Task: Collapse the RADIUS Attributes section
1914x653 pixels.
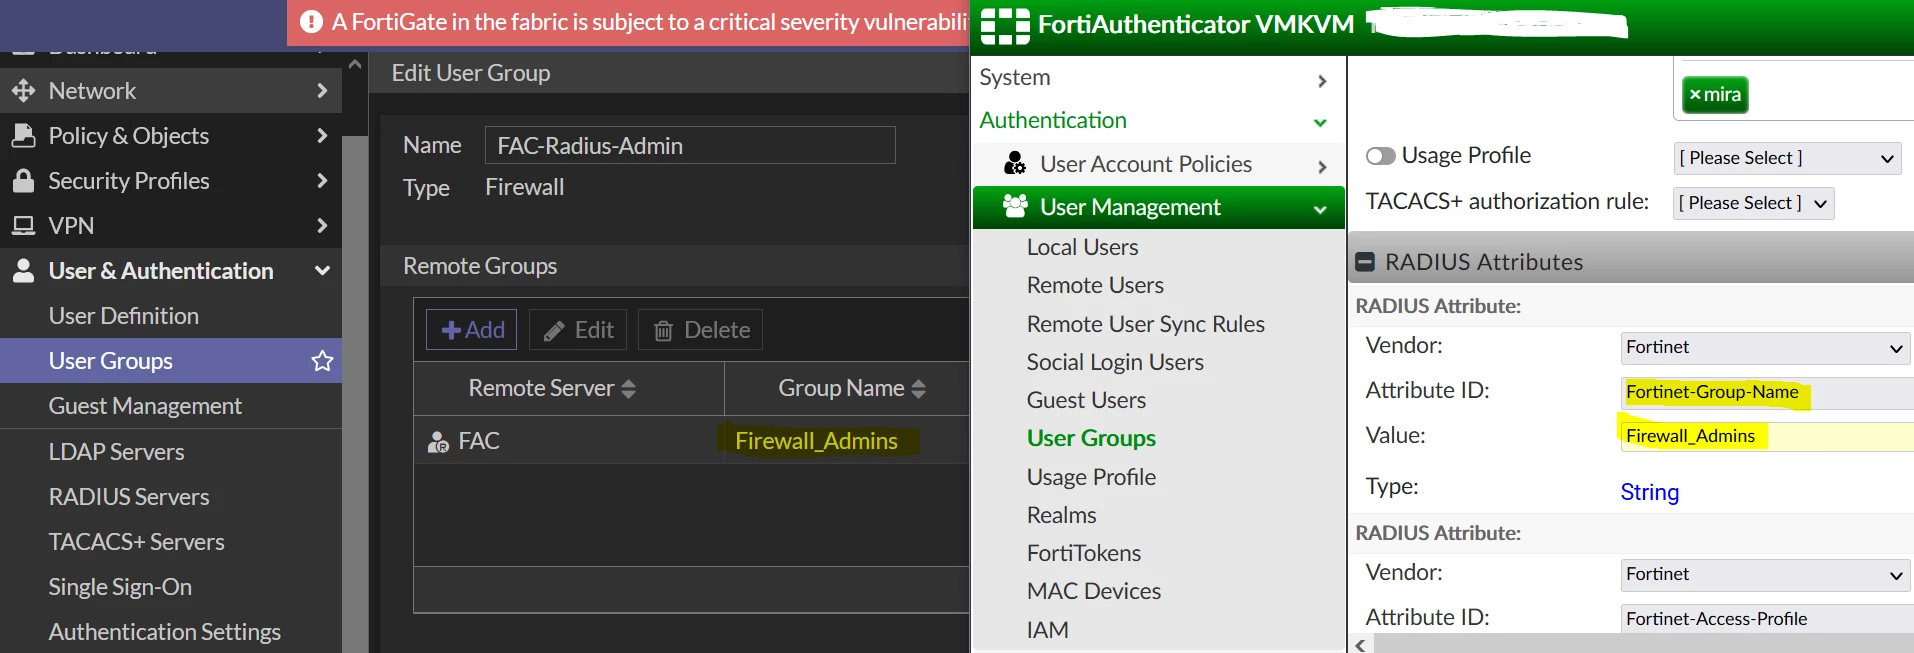Action: click(1365, 262)
